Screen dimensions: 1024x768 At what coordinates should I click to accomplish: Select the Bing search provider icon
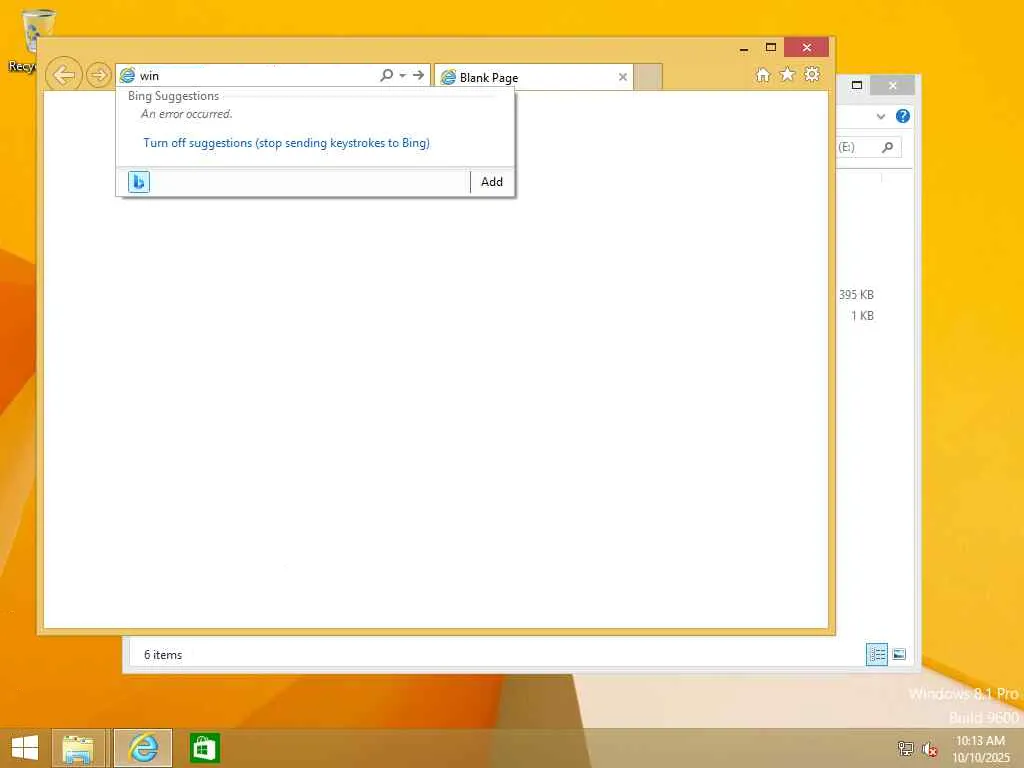point(139,182)
